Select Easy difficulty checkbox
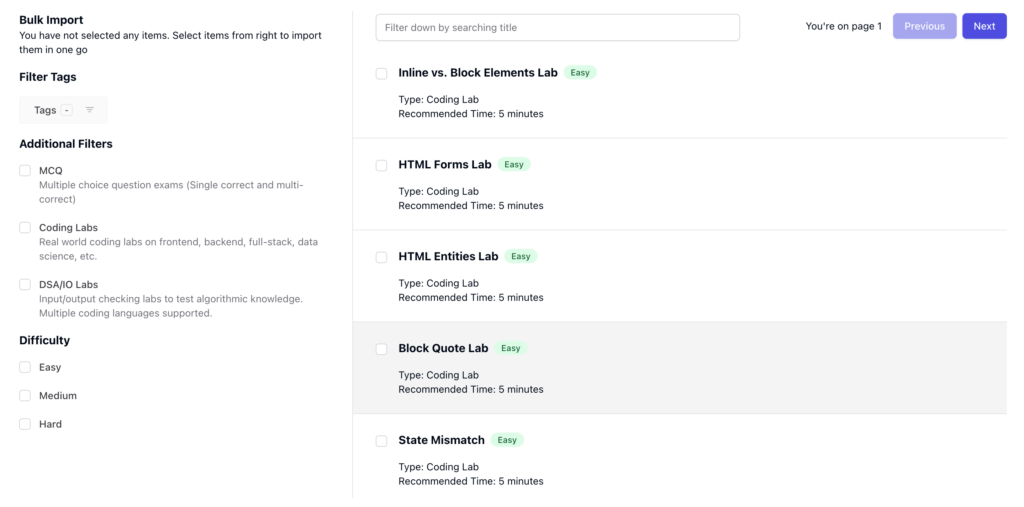Viewport: 1024px width, 507px height. 25,367
